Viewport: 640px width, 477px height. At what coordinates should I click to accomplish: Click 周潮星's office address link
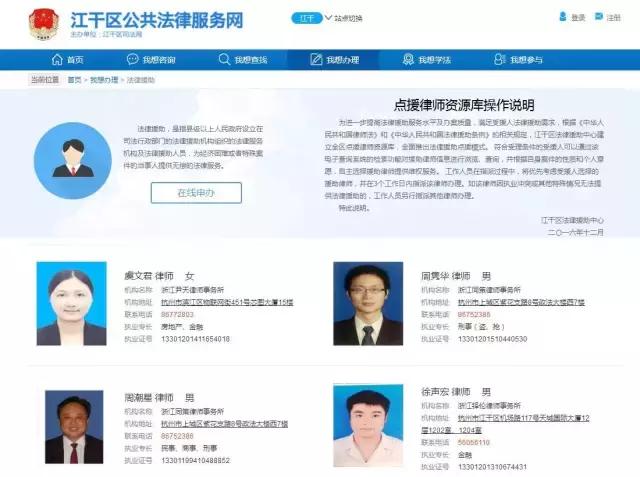pos(224,424)
